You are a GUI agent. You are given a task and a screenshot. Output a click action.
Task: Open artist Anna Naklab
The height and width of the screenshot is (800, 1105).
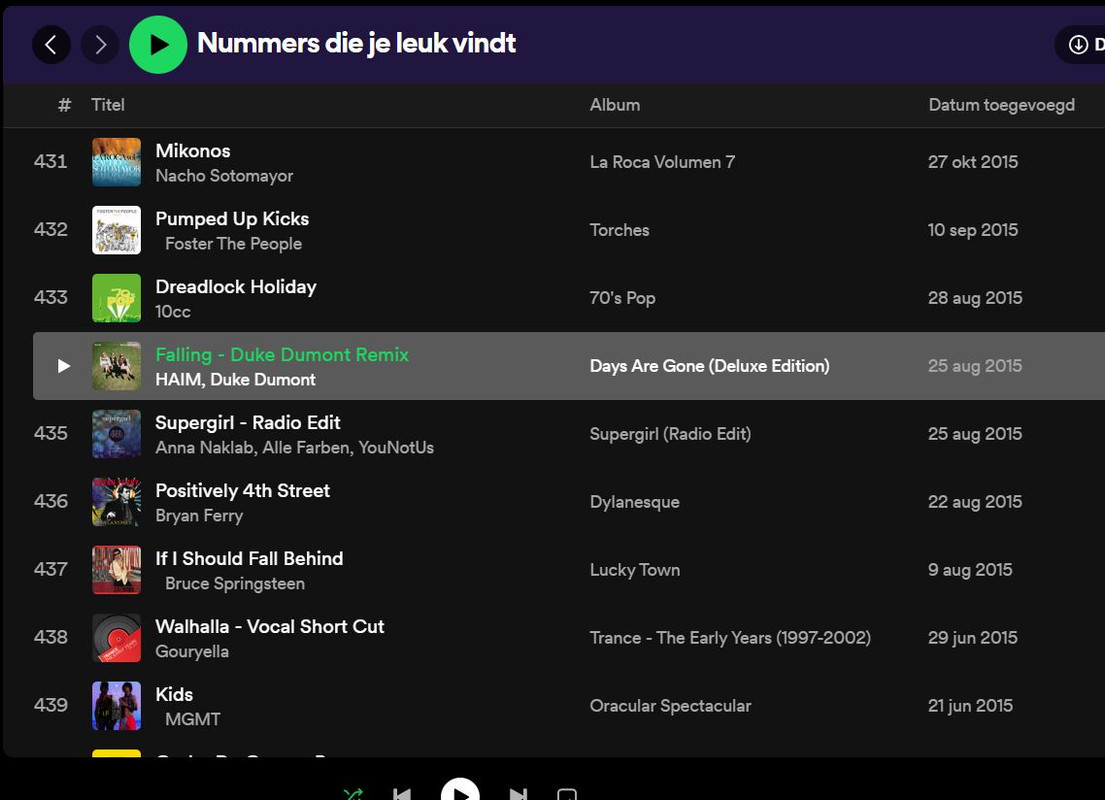point(204,448)
